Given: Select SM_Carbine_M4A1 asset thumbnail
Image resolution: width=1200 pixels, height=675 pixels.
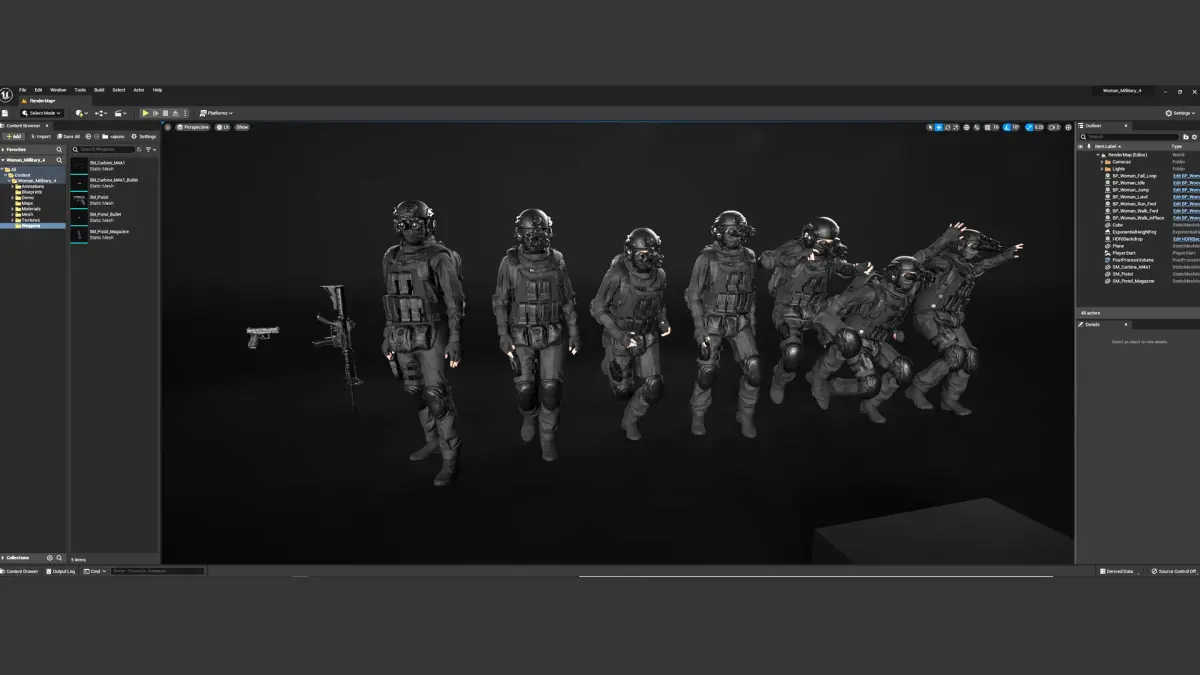Looking at the screenshot, I should 79,166.
